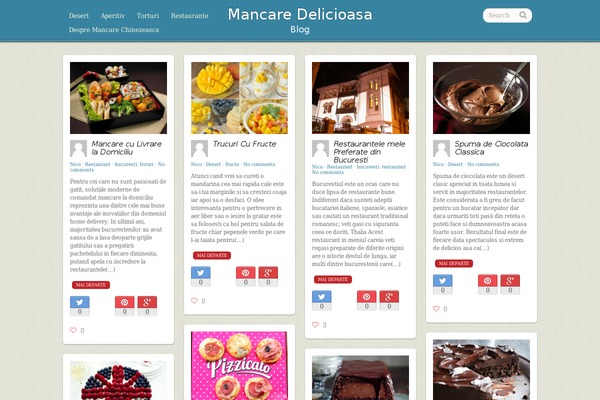Open the Restaurante menu item
The height and width of the screenshot is (400, 600).
(189, 16)
